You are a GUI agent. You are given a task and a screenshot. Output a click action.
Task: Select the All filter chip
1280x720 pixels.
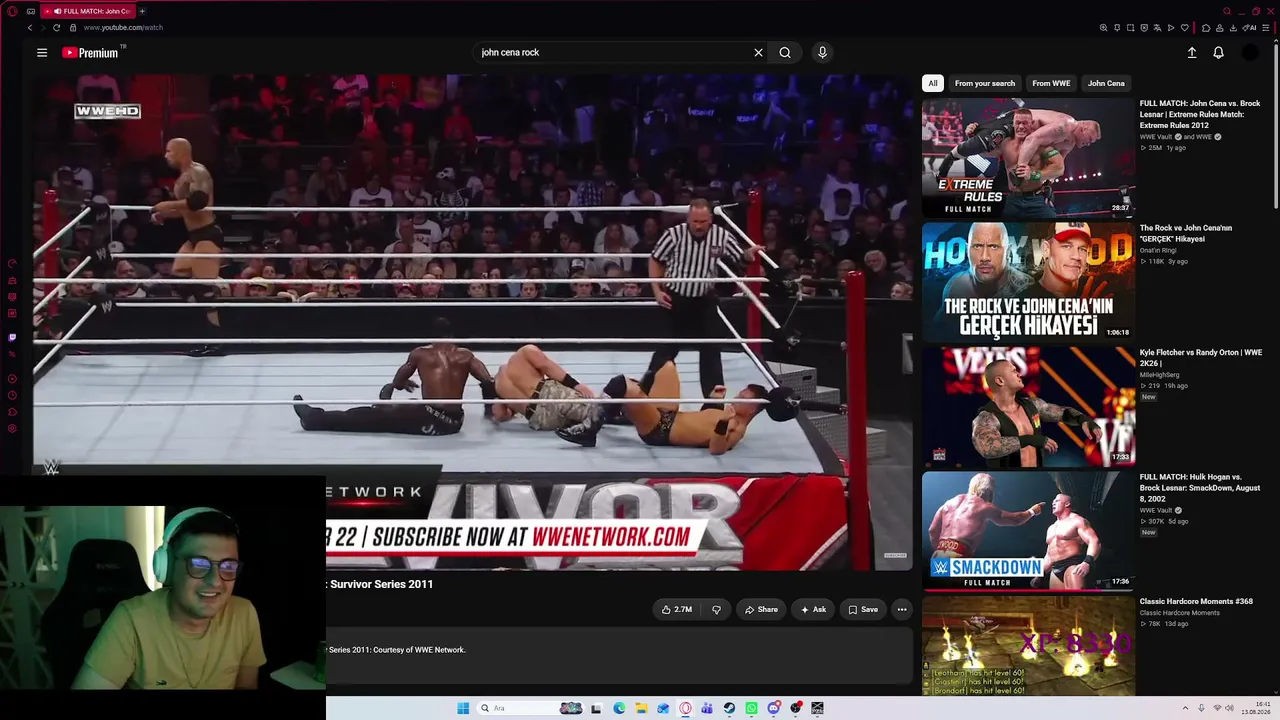933,84
